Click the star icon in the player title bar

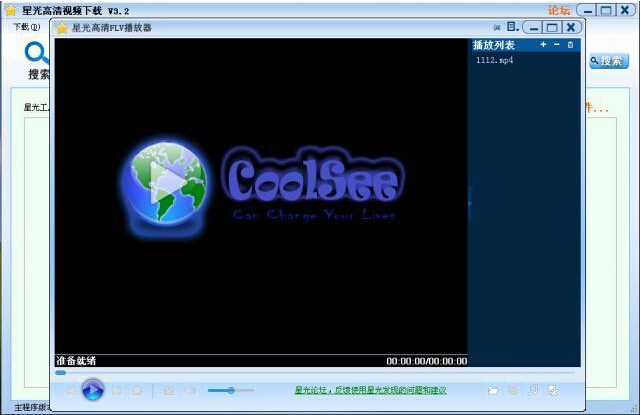pos(62,28)
